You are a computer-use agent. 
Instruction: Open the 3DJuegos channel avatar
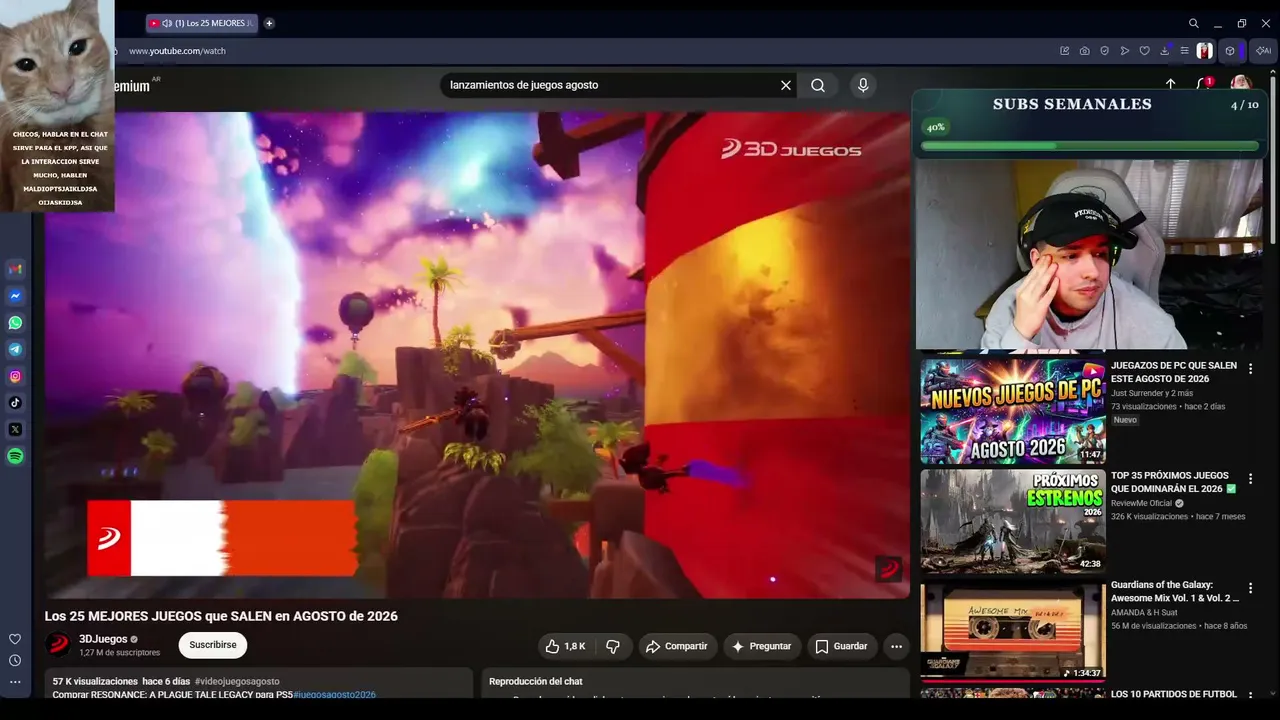tap(59, 645)
